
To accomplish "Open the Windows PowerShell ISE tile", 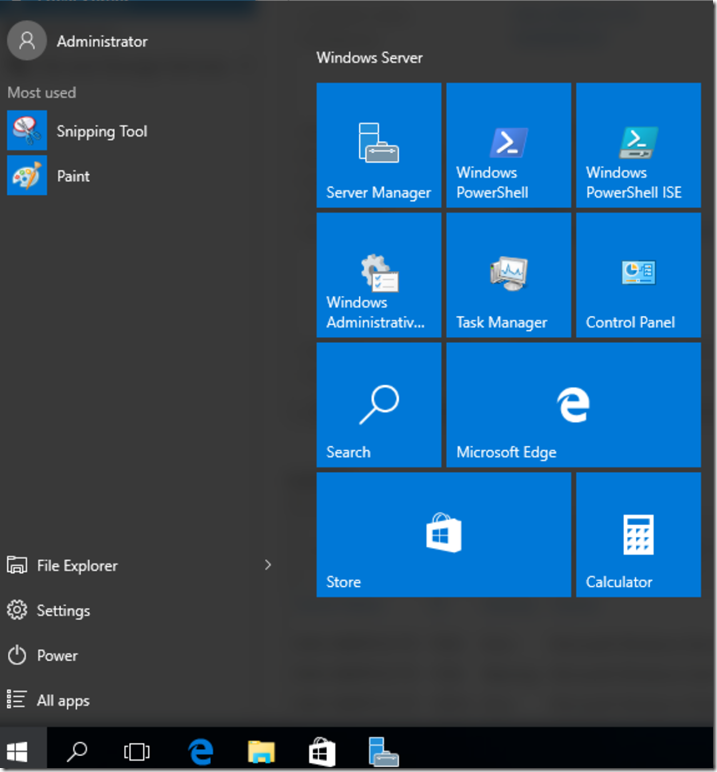I will click(x=639, y=145).
